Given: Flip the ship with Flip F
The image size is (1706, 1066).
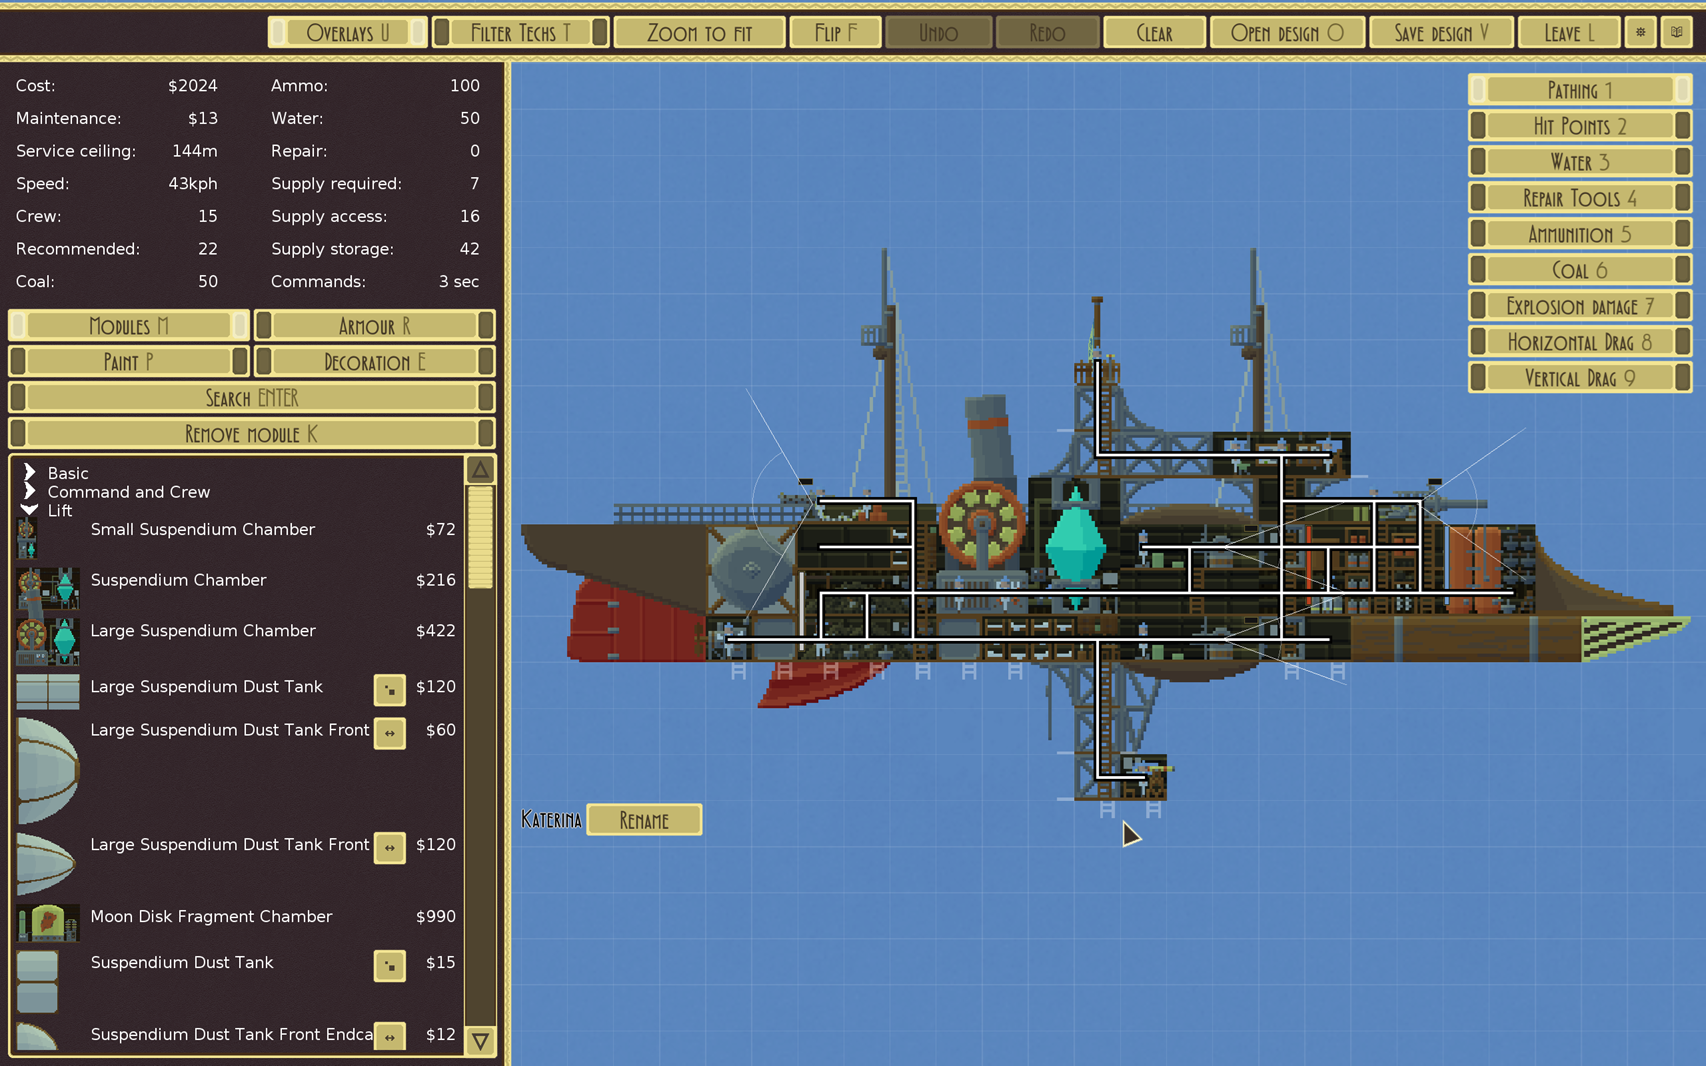Looking at the screenshot, I should pos(835,32).
